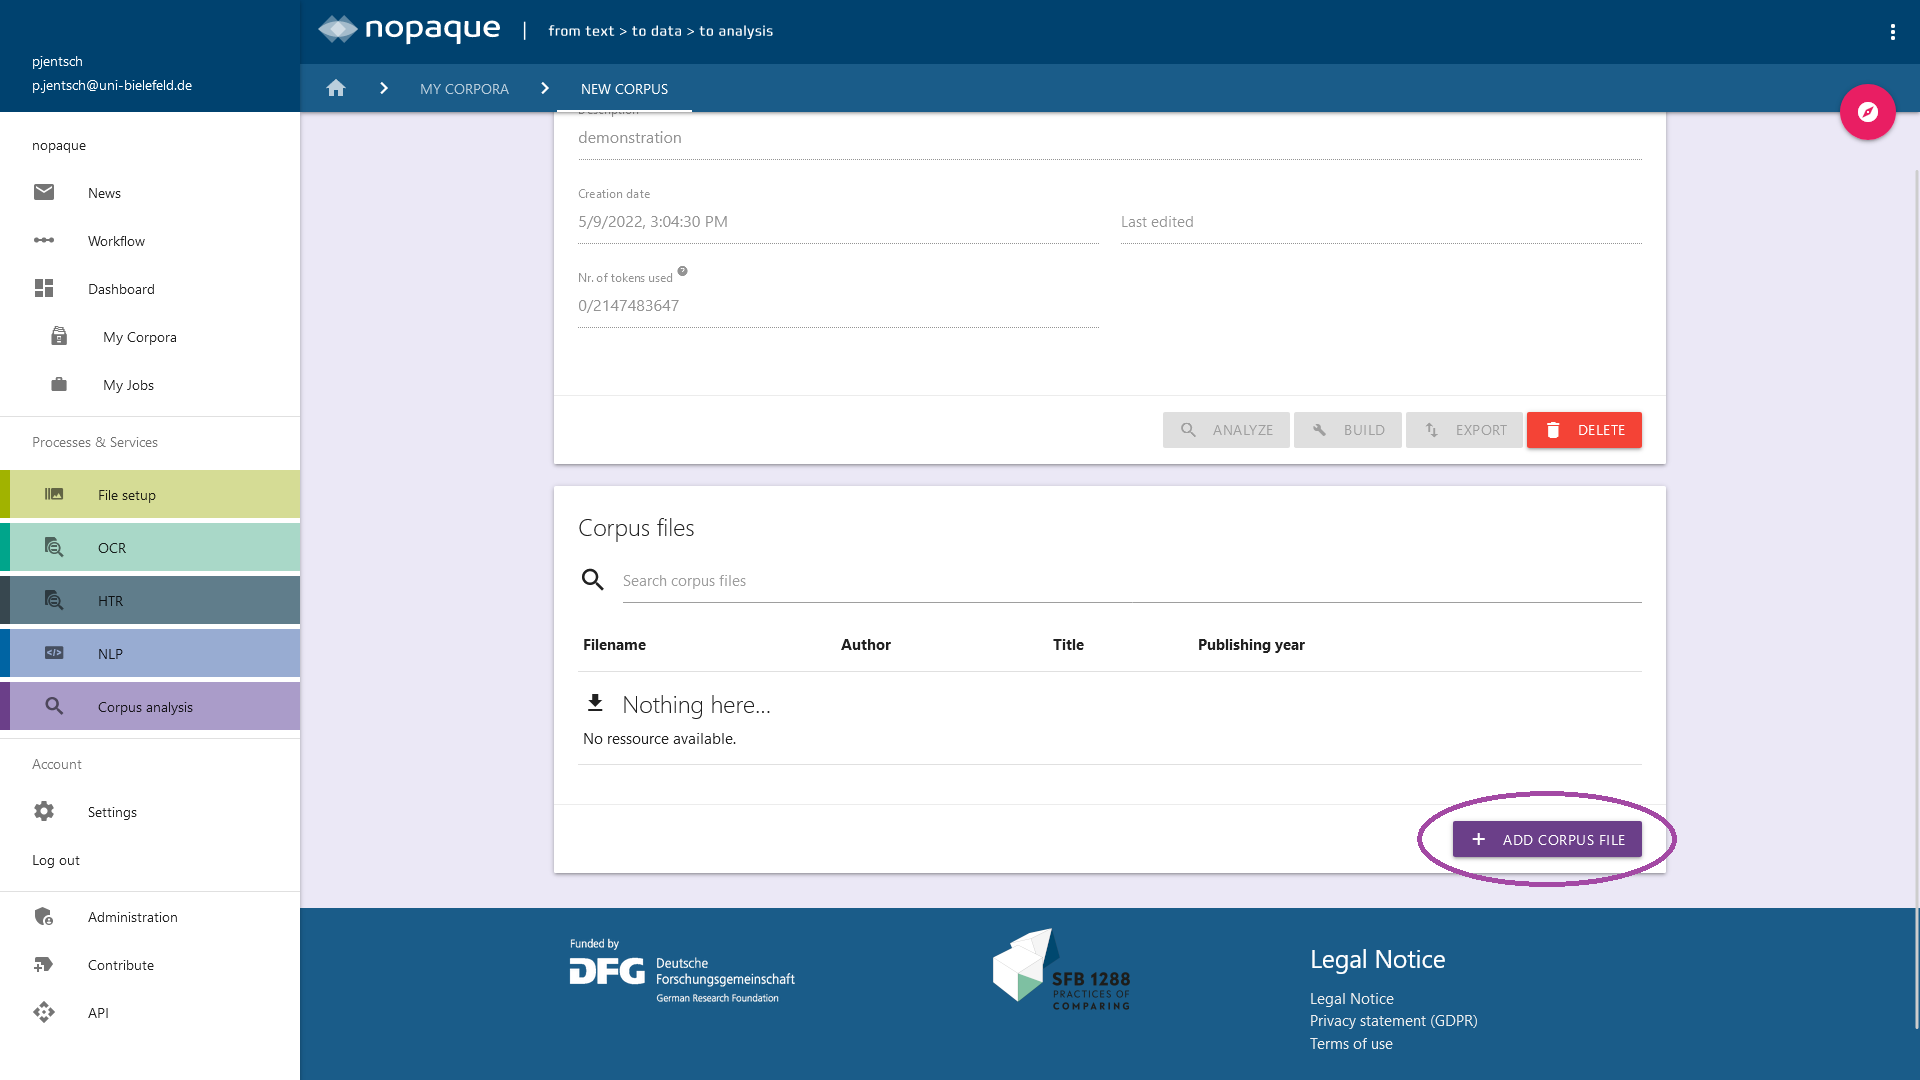Click the tokens used help icon
Image resolution: width=1920 pixels, height=1080 pixels.
(x=682, y=271)
